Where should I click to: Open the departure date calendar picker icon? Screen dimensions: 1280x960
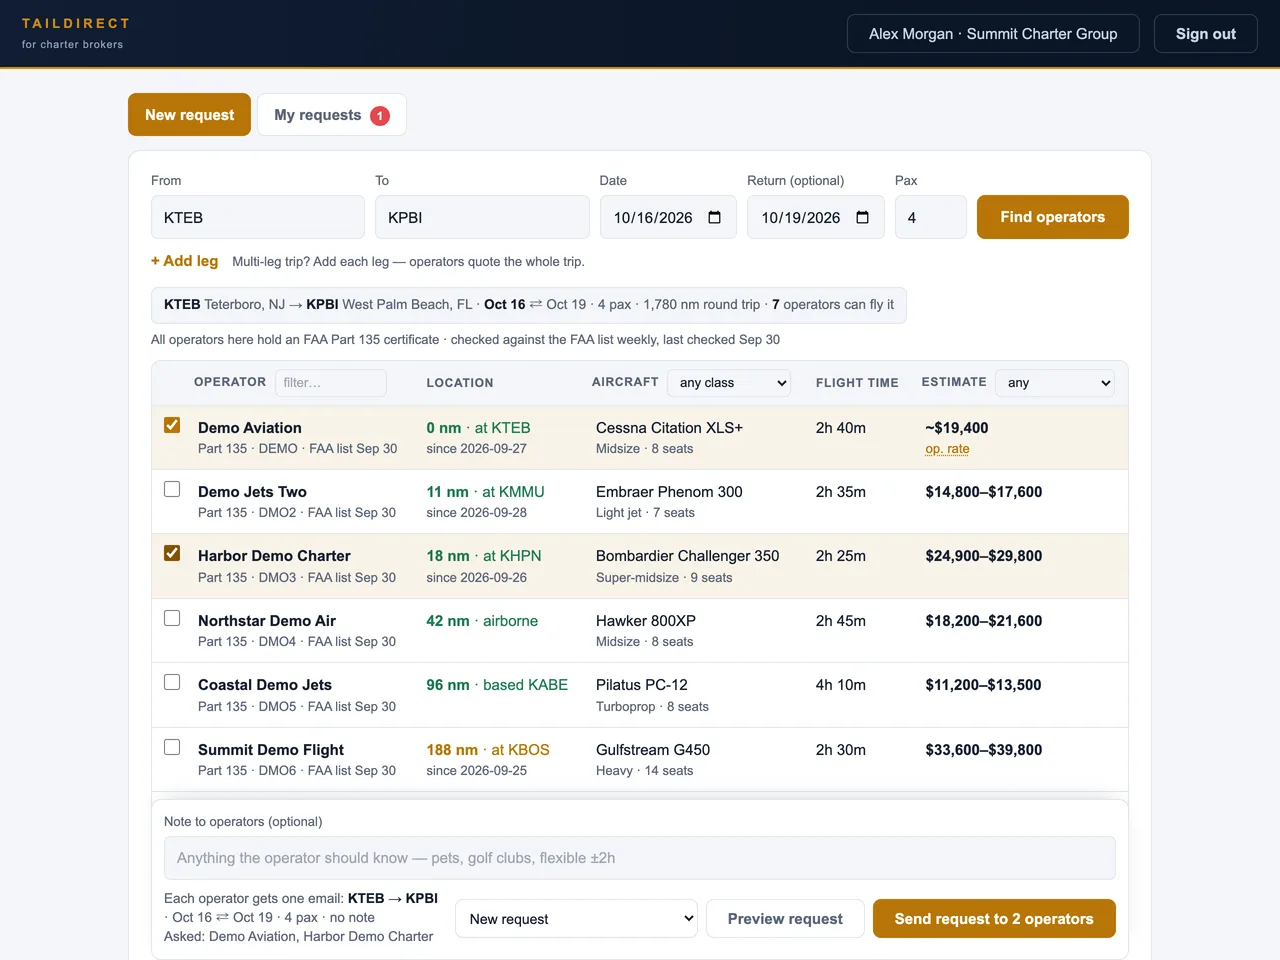tap(714, 217)
